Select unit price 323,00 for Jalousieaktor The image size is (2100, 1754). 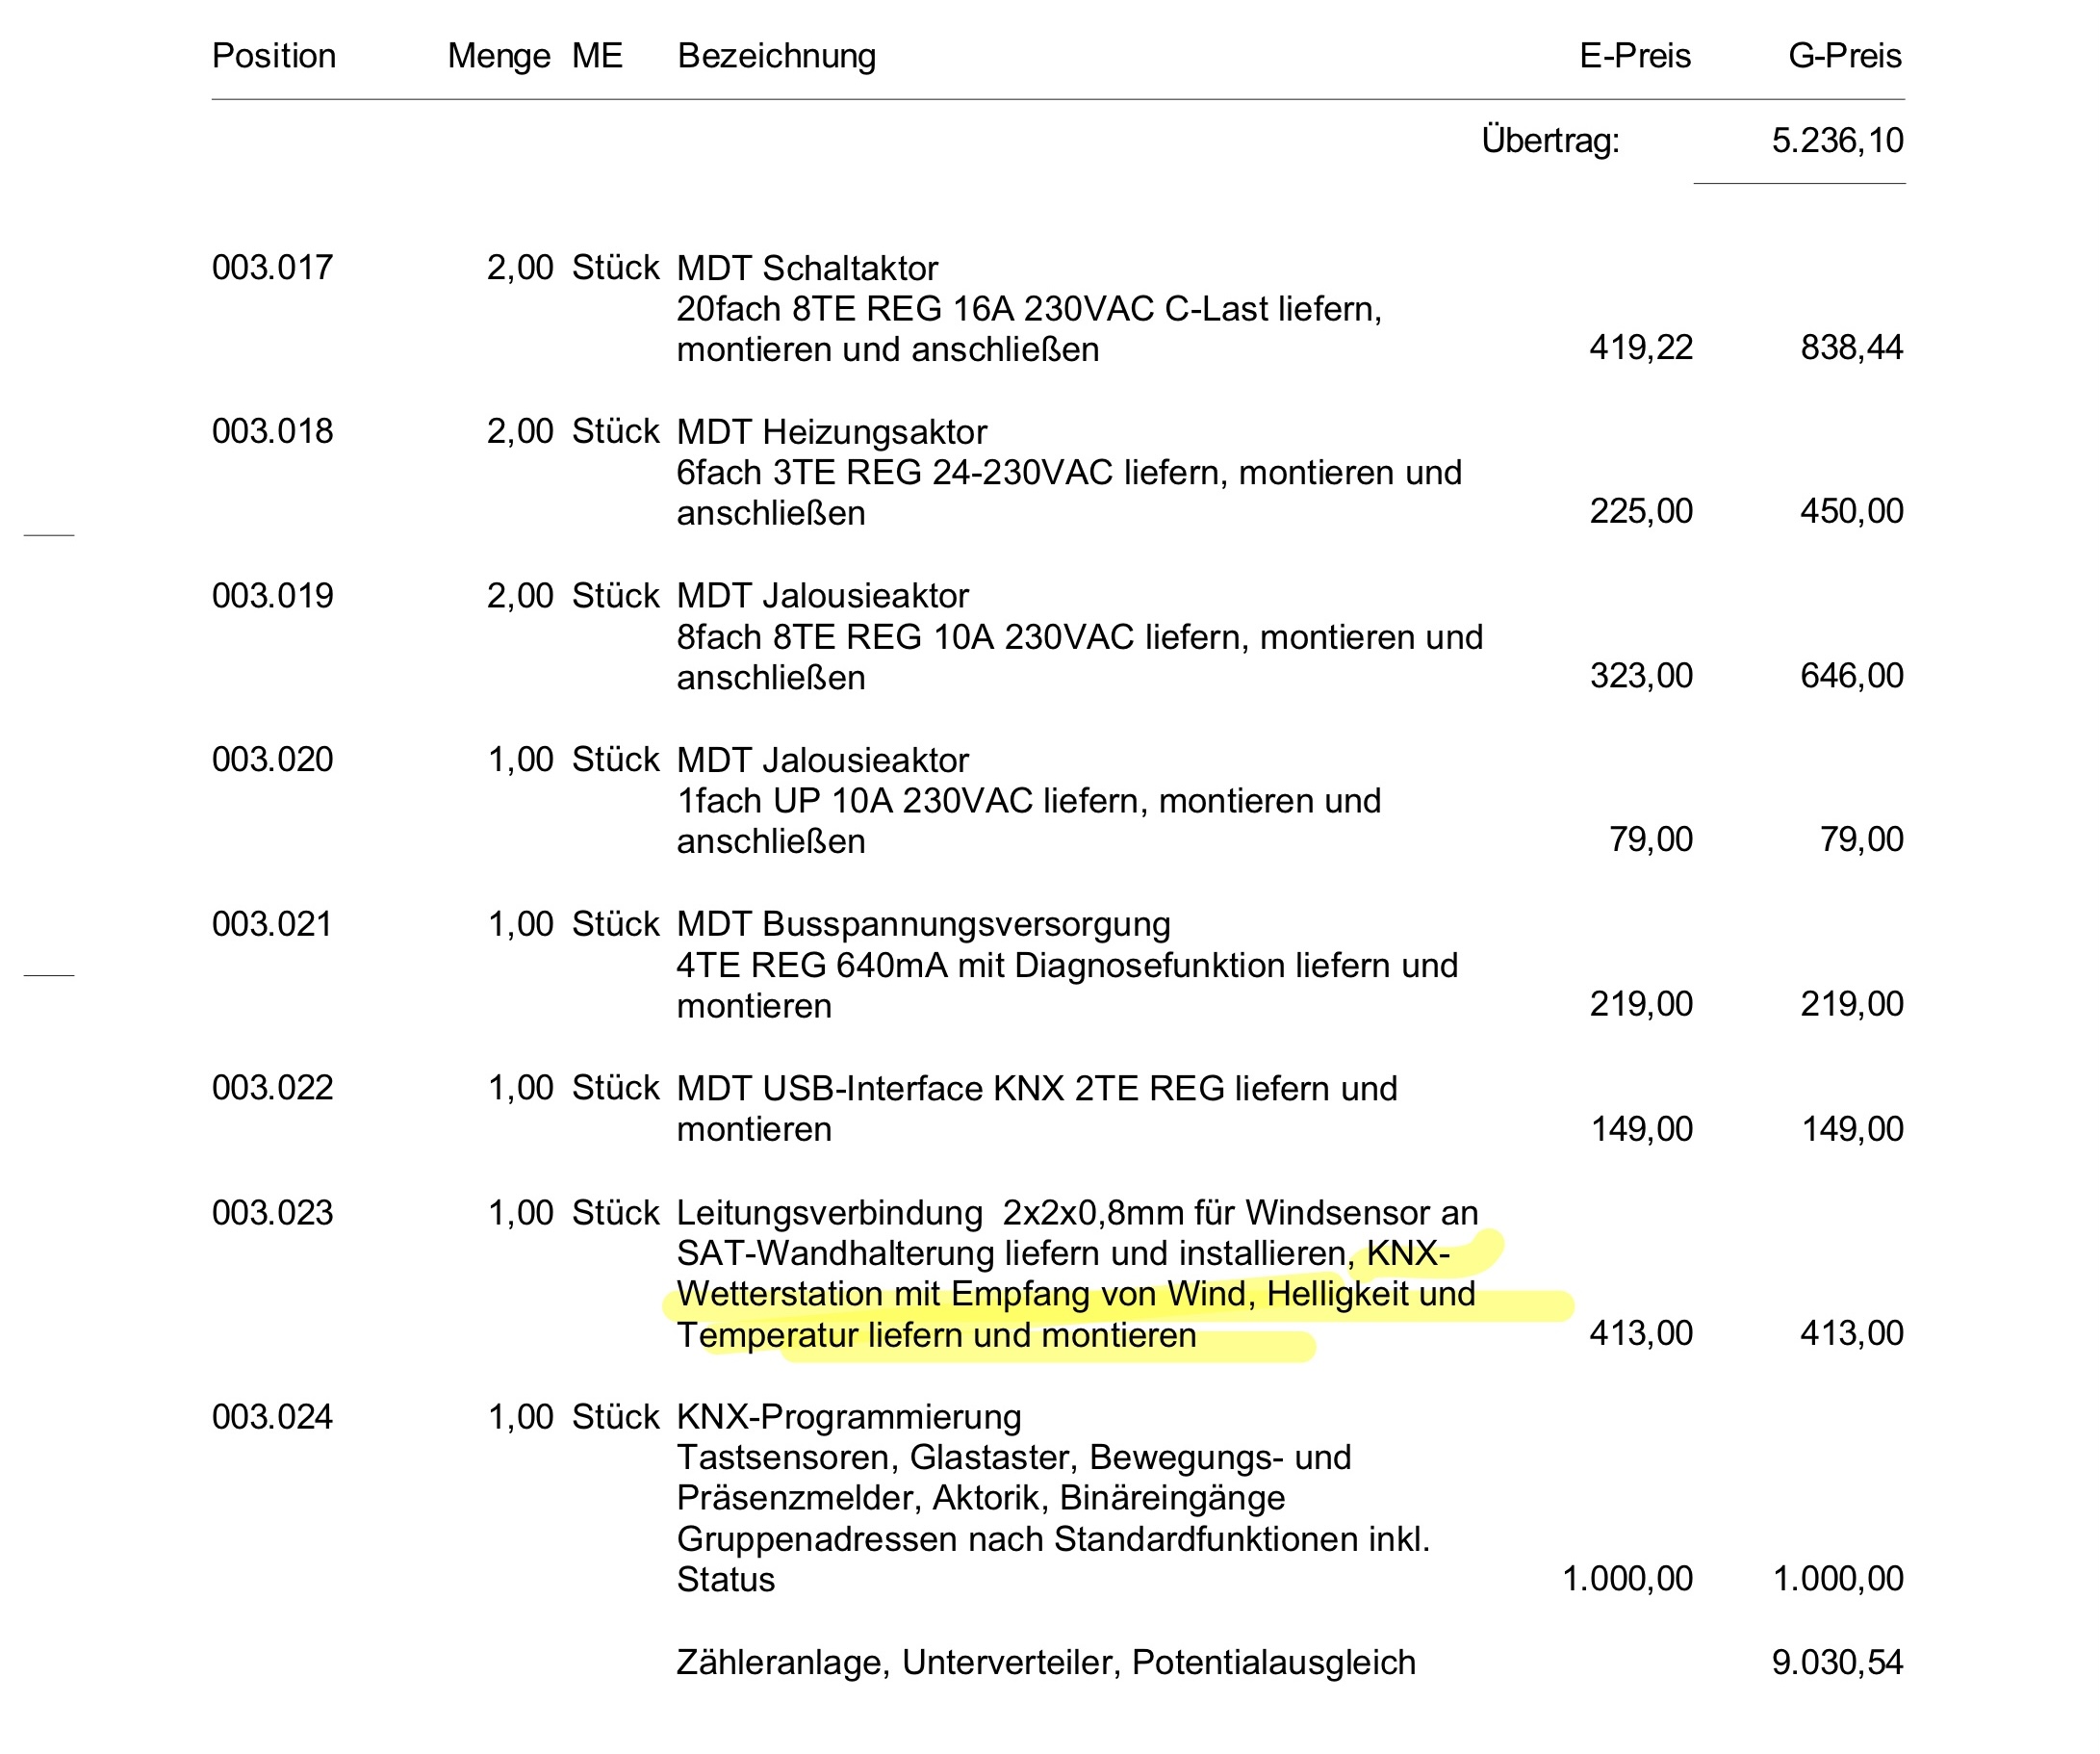(x=1641, y=675)
